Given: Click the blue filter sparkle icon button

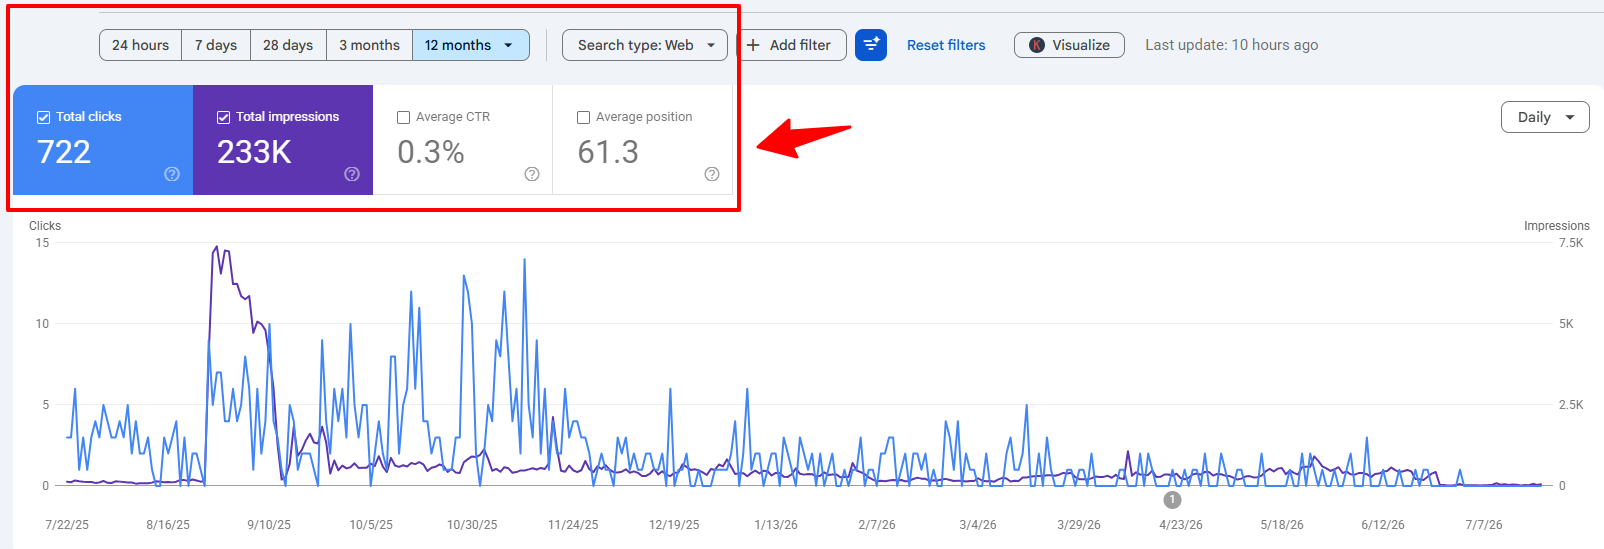Looking at the screenshot, I should (x=871, y=45).
